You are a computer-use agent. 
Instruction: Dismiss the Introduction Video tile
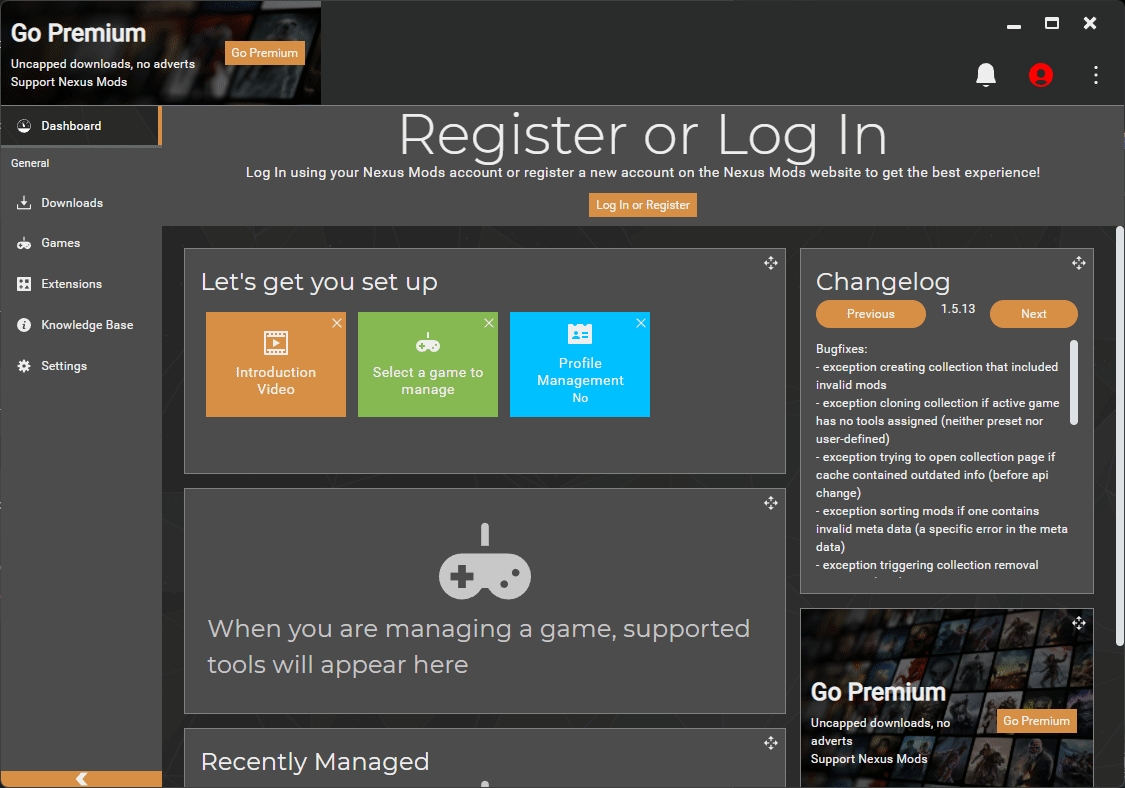tap(337, 323)
